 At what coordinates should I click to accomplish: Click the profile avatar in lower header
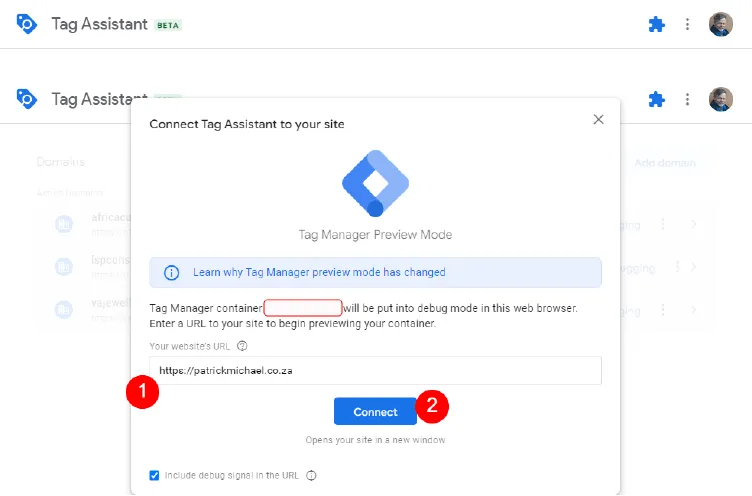click(x=720, y=99)
